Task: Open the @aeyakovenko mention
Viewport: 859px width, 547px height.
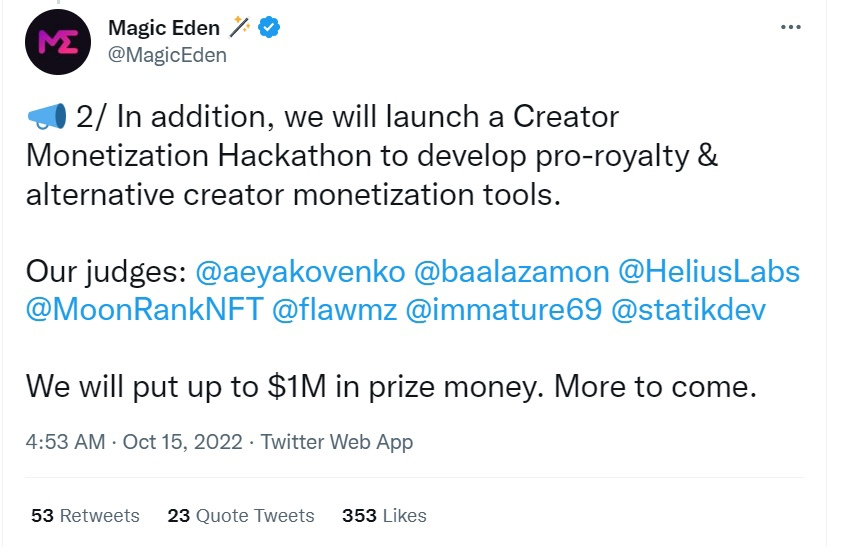Action: [303, 273]
